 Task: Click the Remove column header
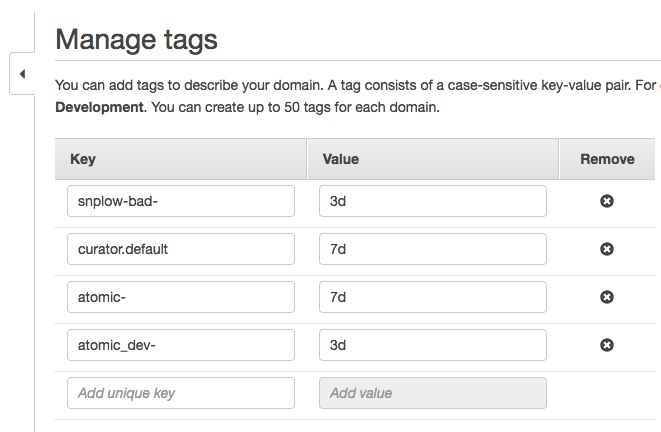(x=607, y=159)
